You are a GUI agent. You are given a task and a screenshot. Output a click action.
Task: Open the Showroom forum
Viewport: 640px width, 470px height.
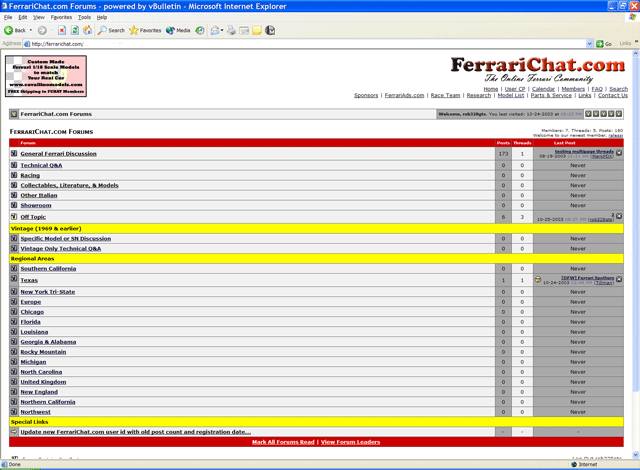click(36, 205)
